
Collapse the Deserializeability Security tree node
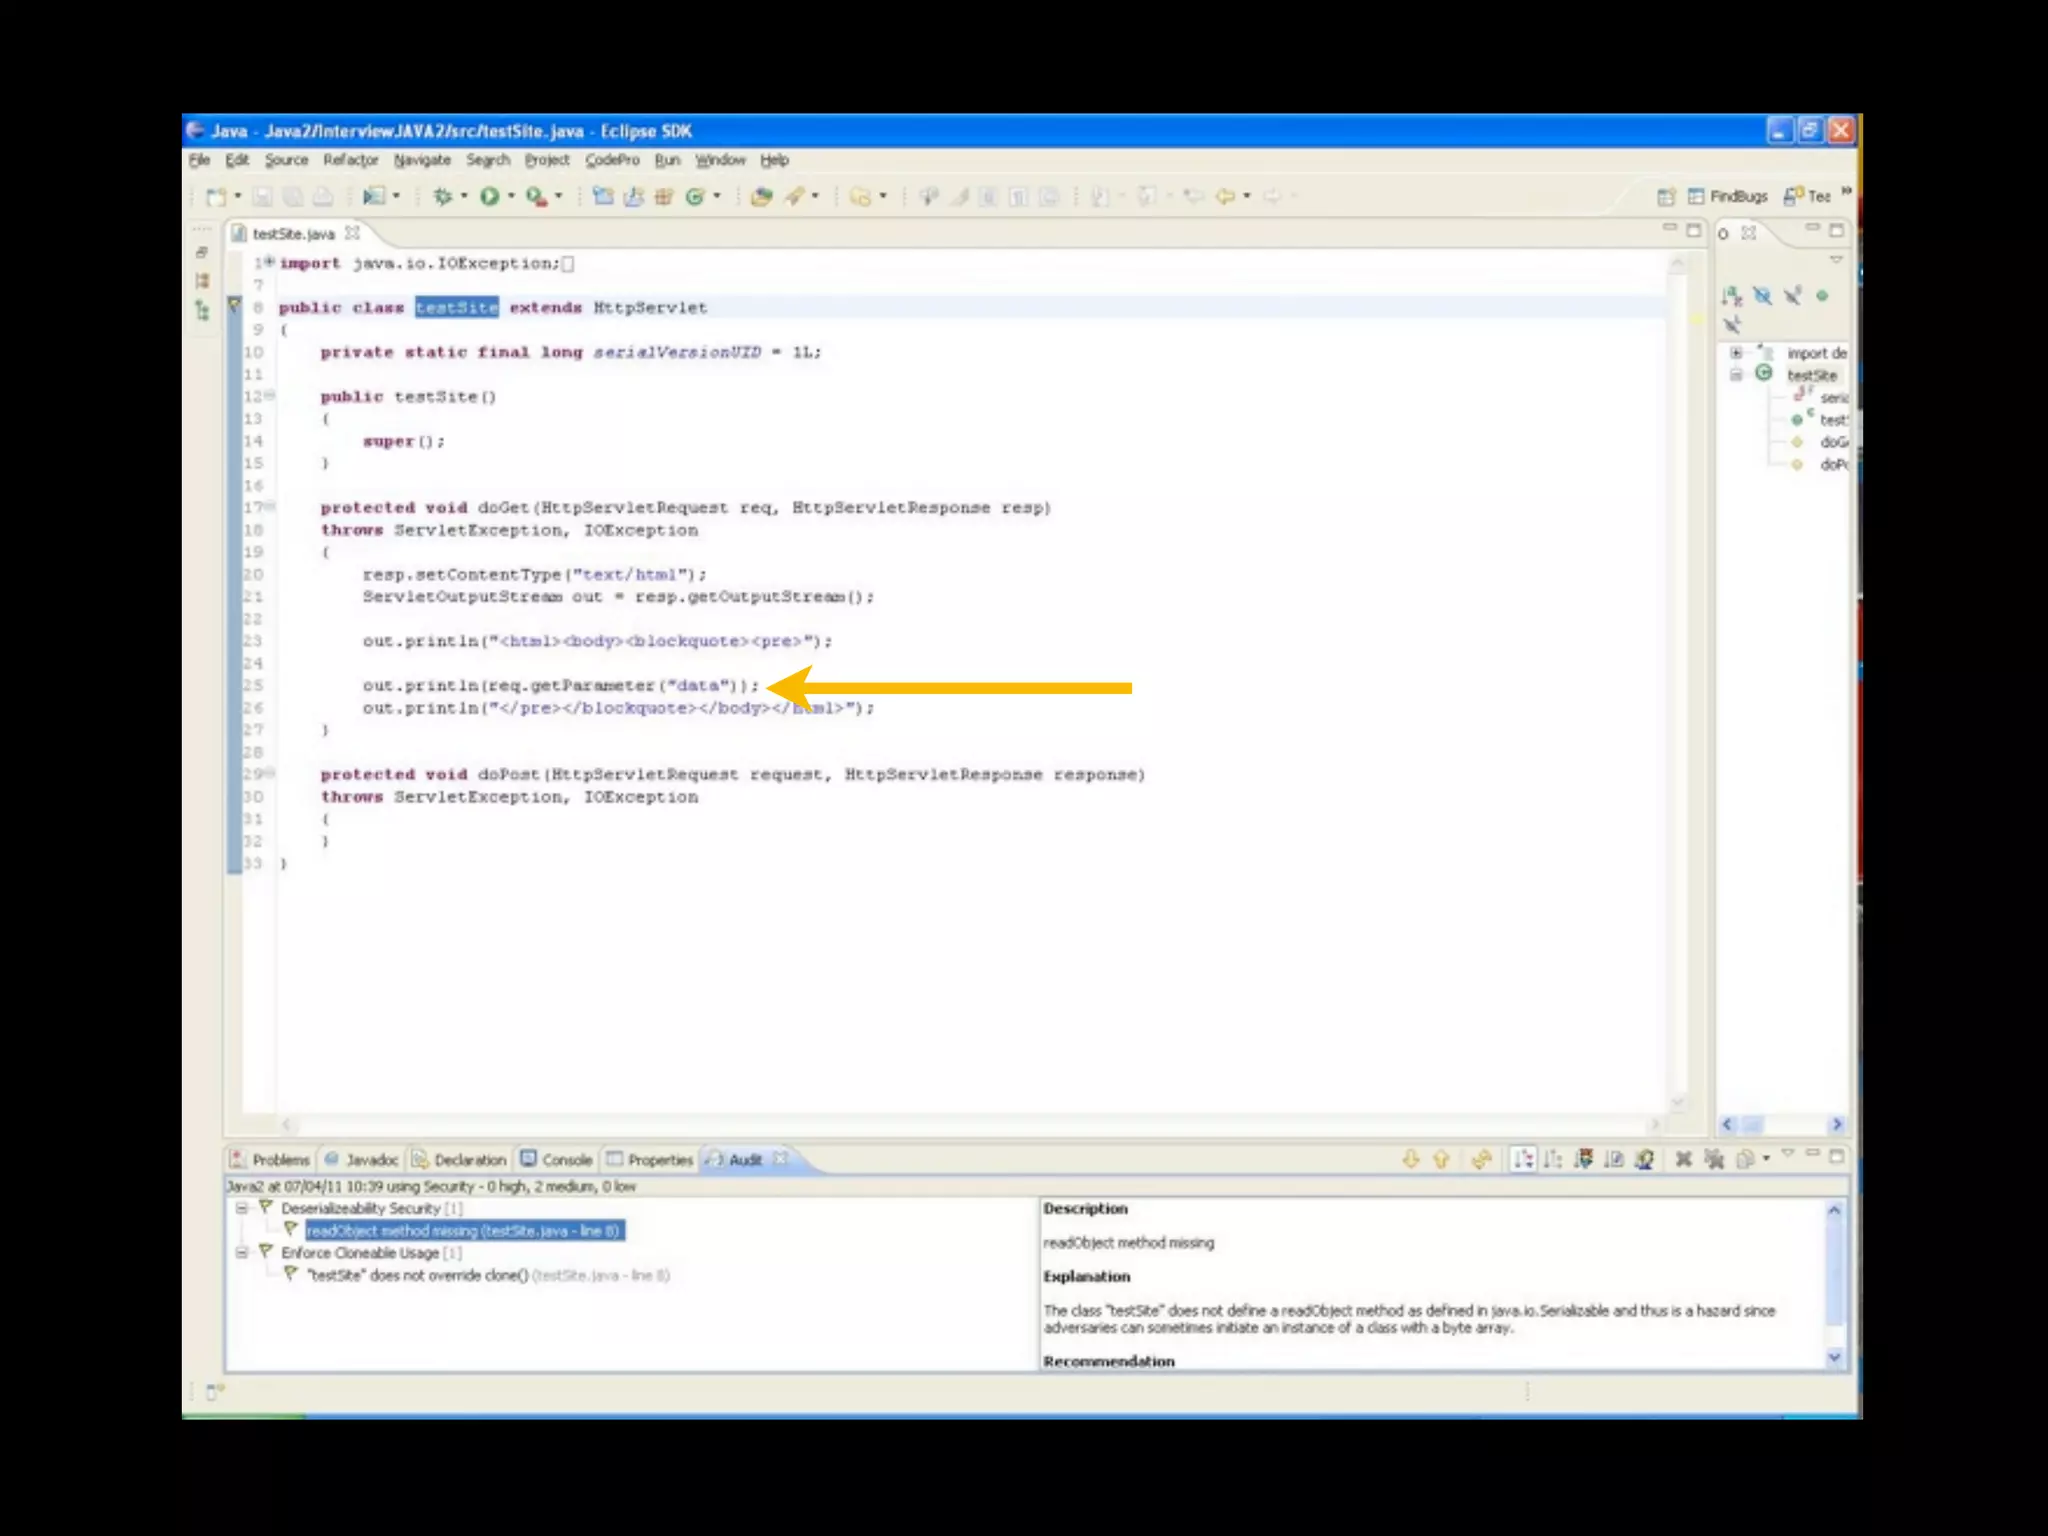pyautogui.click(x=242, y=1208)
